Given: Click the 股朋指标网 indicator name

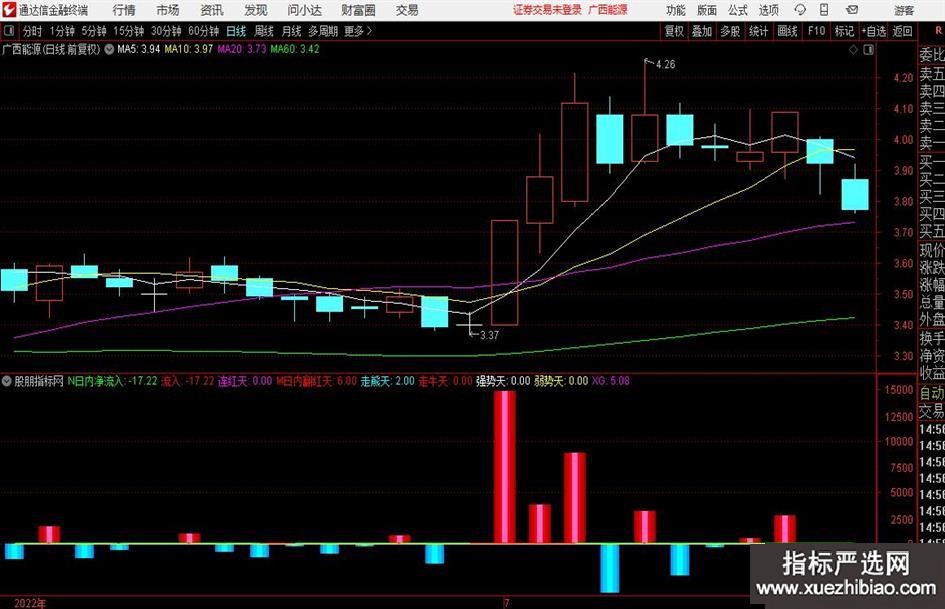Looking at the screenshot, I should (x=39, y=380).
